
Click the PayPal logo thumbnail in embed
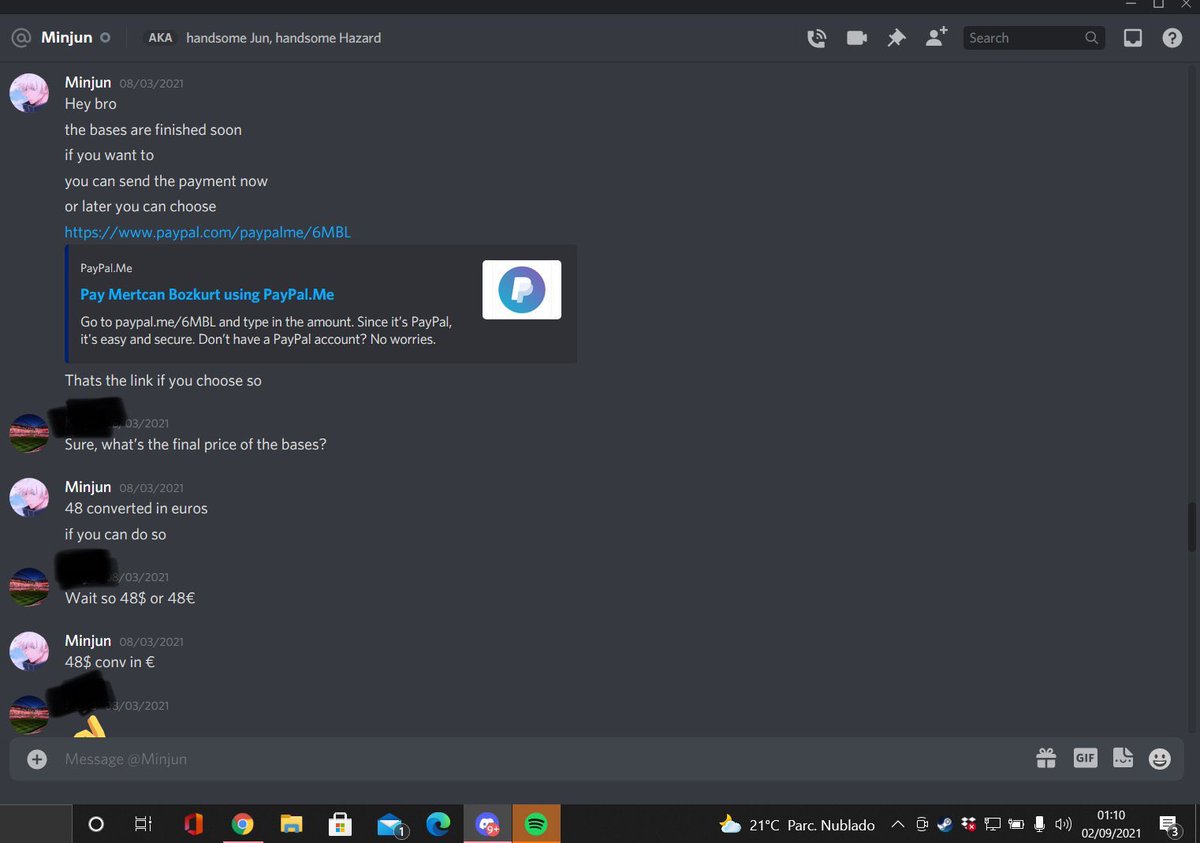(521, 289)
